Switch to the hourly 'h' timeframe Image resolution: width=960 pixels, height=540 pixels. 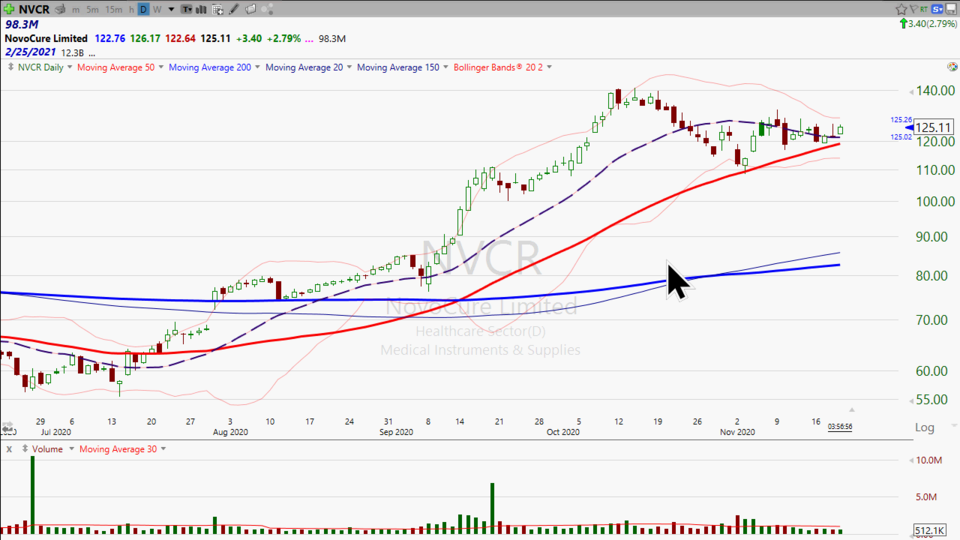131,10
